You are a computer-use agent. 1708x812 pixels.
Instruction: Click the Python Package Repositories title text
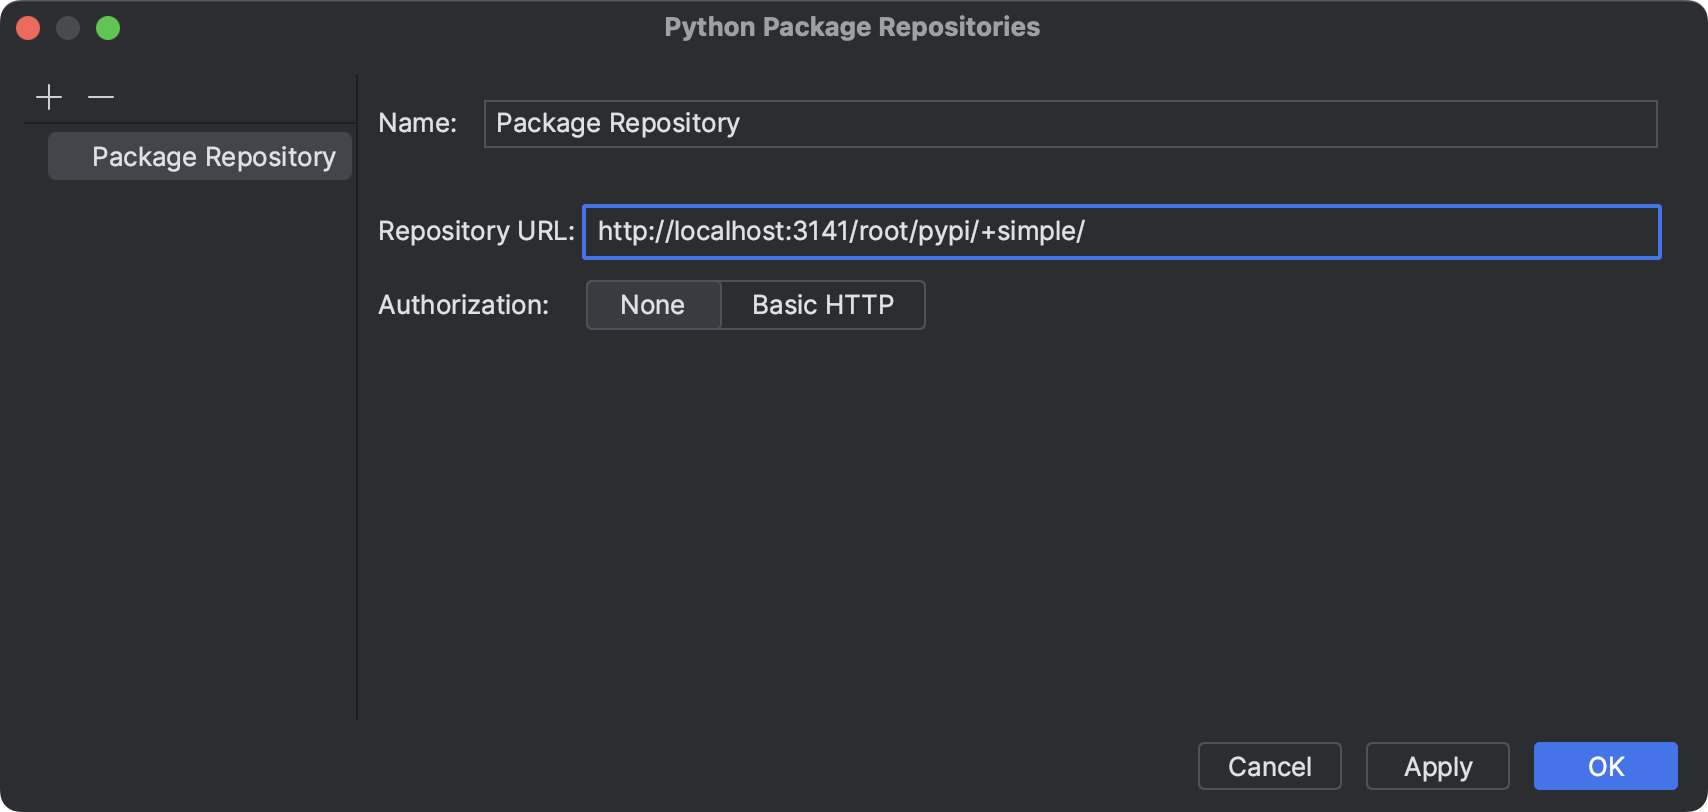coord(852,27)
